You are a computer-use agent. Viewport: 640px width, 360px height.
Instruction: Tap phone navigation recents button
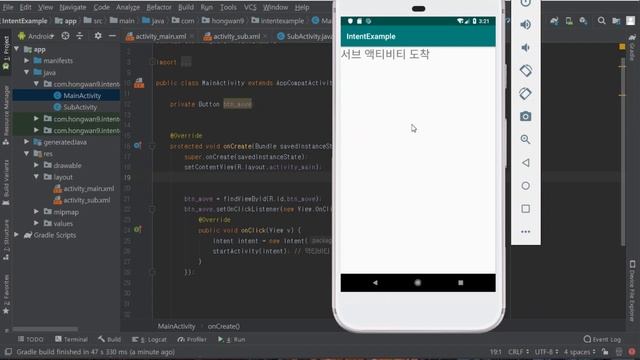click(x=460, y=282)
